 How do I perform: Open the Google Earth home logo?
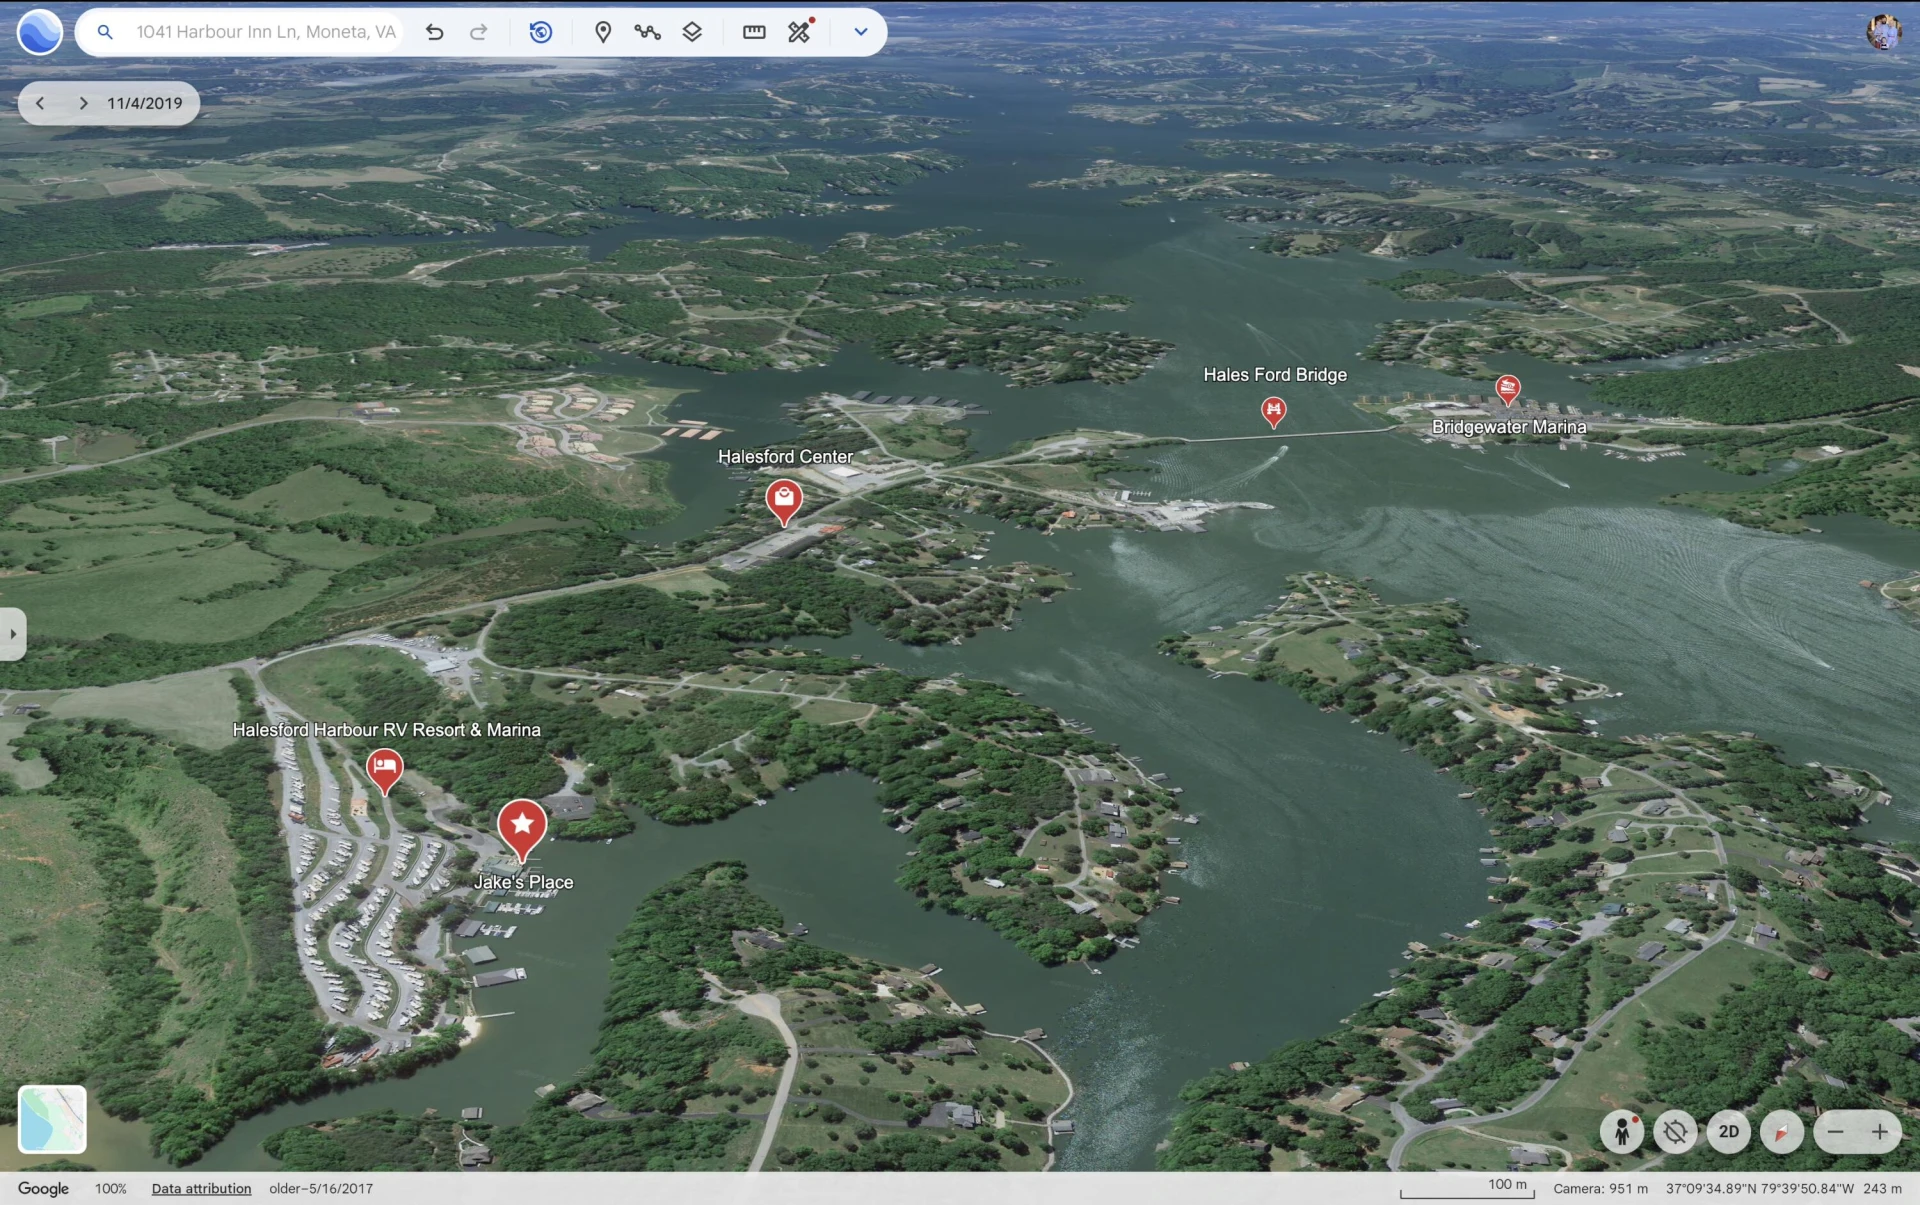tap(40, 32)
